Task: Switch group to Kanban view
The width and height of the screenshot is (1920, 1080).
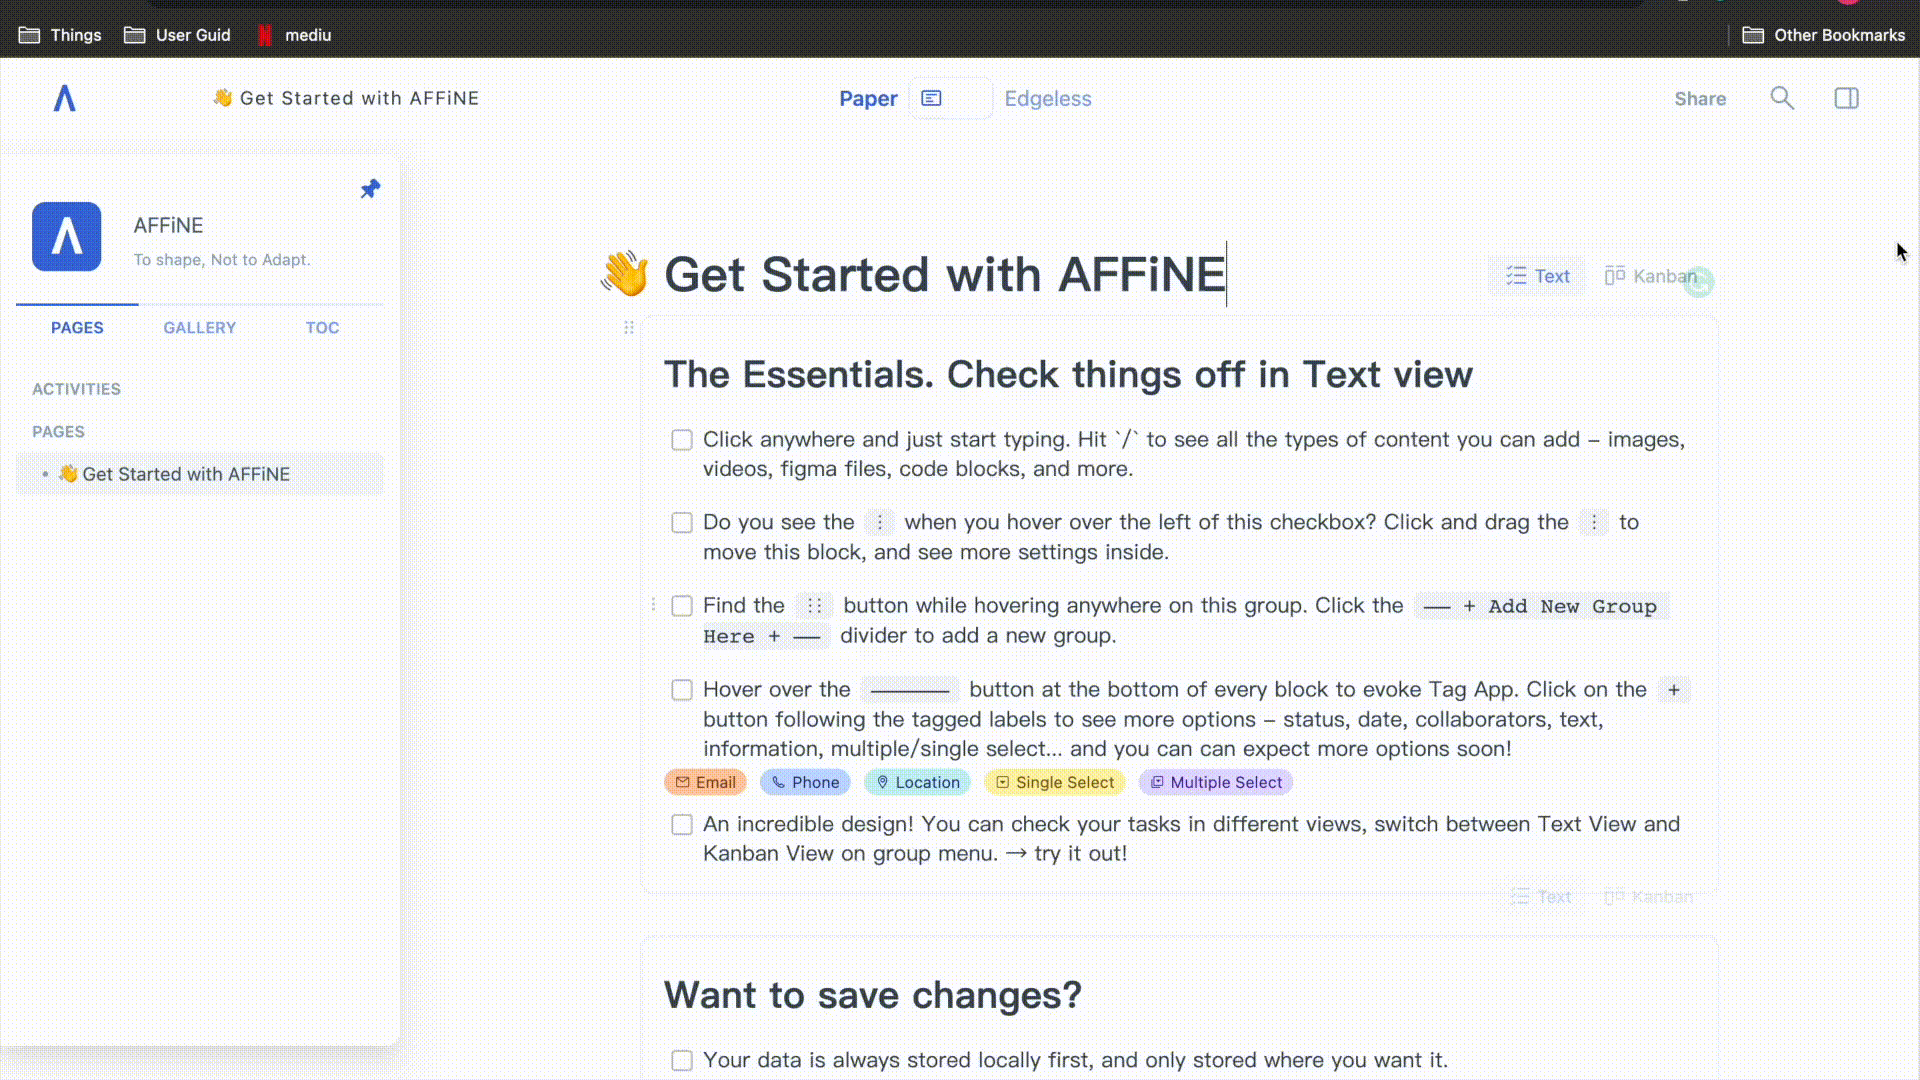Action: (1651, 276)
